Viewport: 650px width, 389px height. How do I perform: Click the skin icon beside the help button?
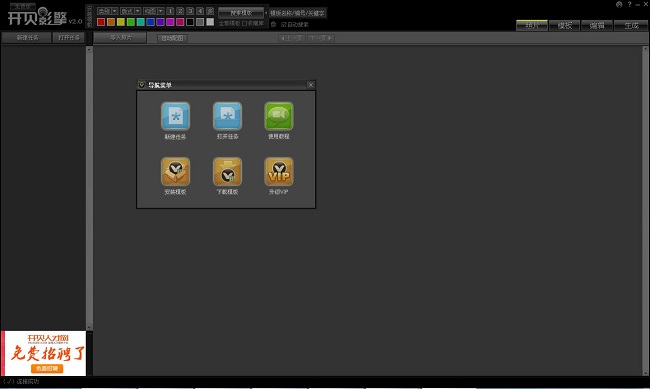click(619, 5)
